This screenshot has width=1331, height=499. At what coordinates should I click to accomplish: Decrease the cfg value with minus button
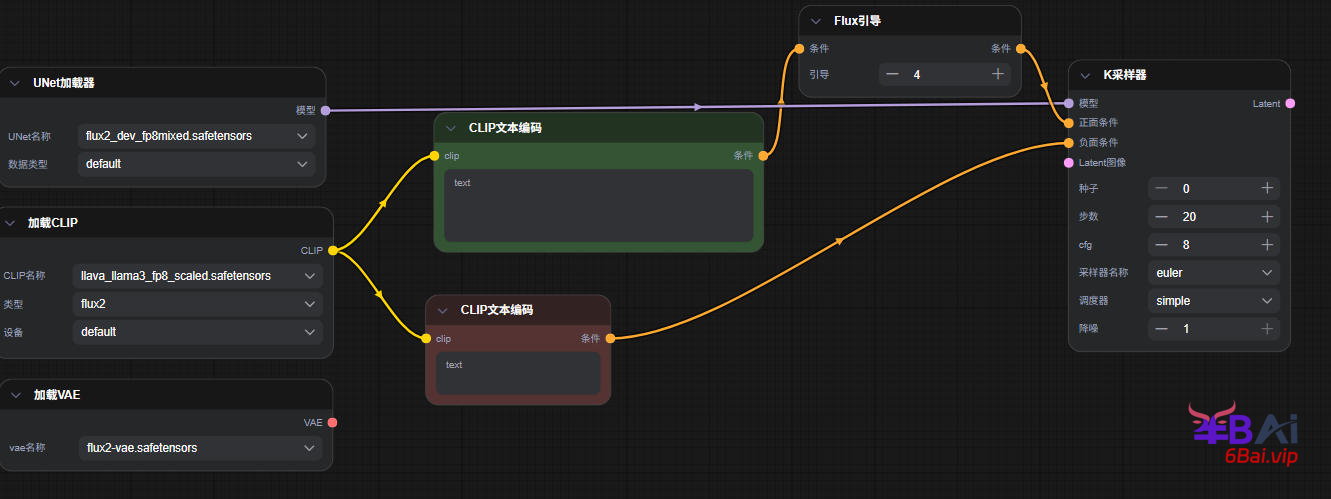[x=1161, y=244]
